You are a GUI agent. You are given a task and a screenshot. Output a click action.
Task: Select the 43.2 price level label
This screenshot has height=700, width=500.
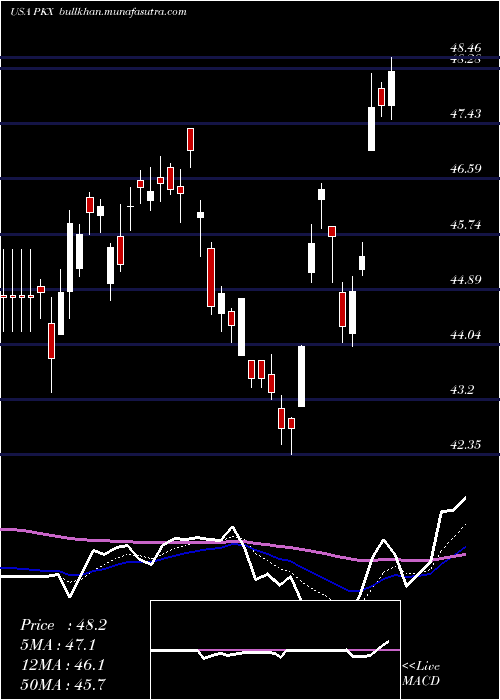point(462,390)
